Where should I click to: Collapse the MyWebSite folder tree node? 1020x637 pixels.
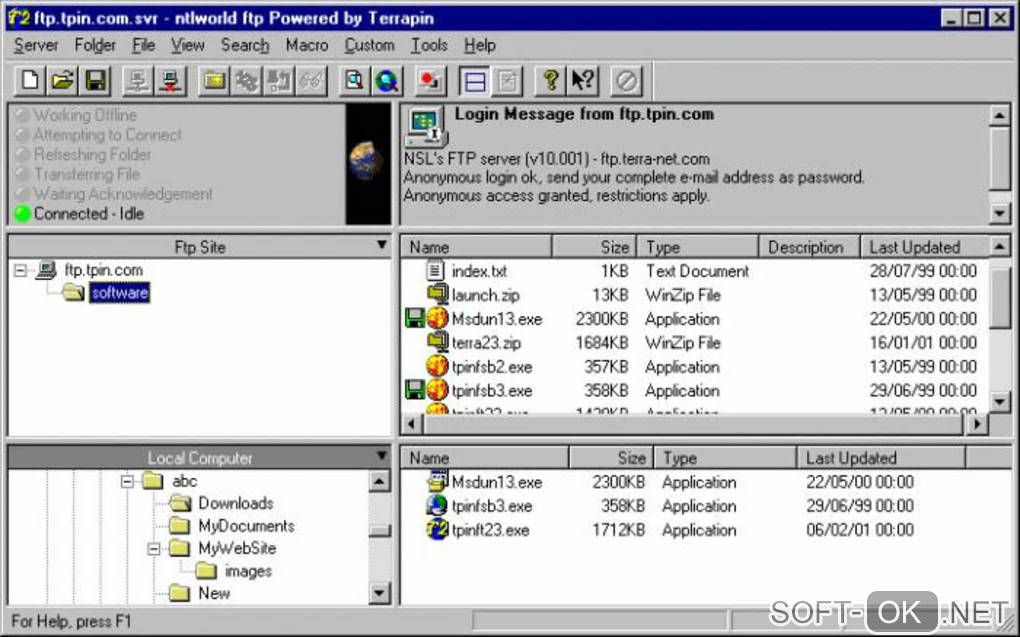coord(154,549)
